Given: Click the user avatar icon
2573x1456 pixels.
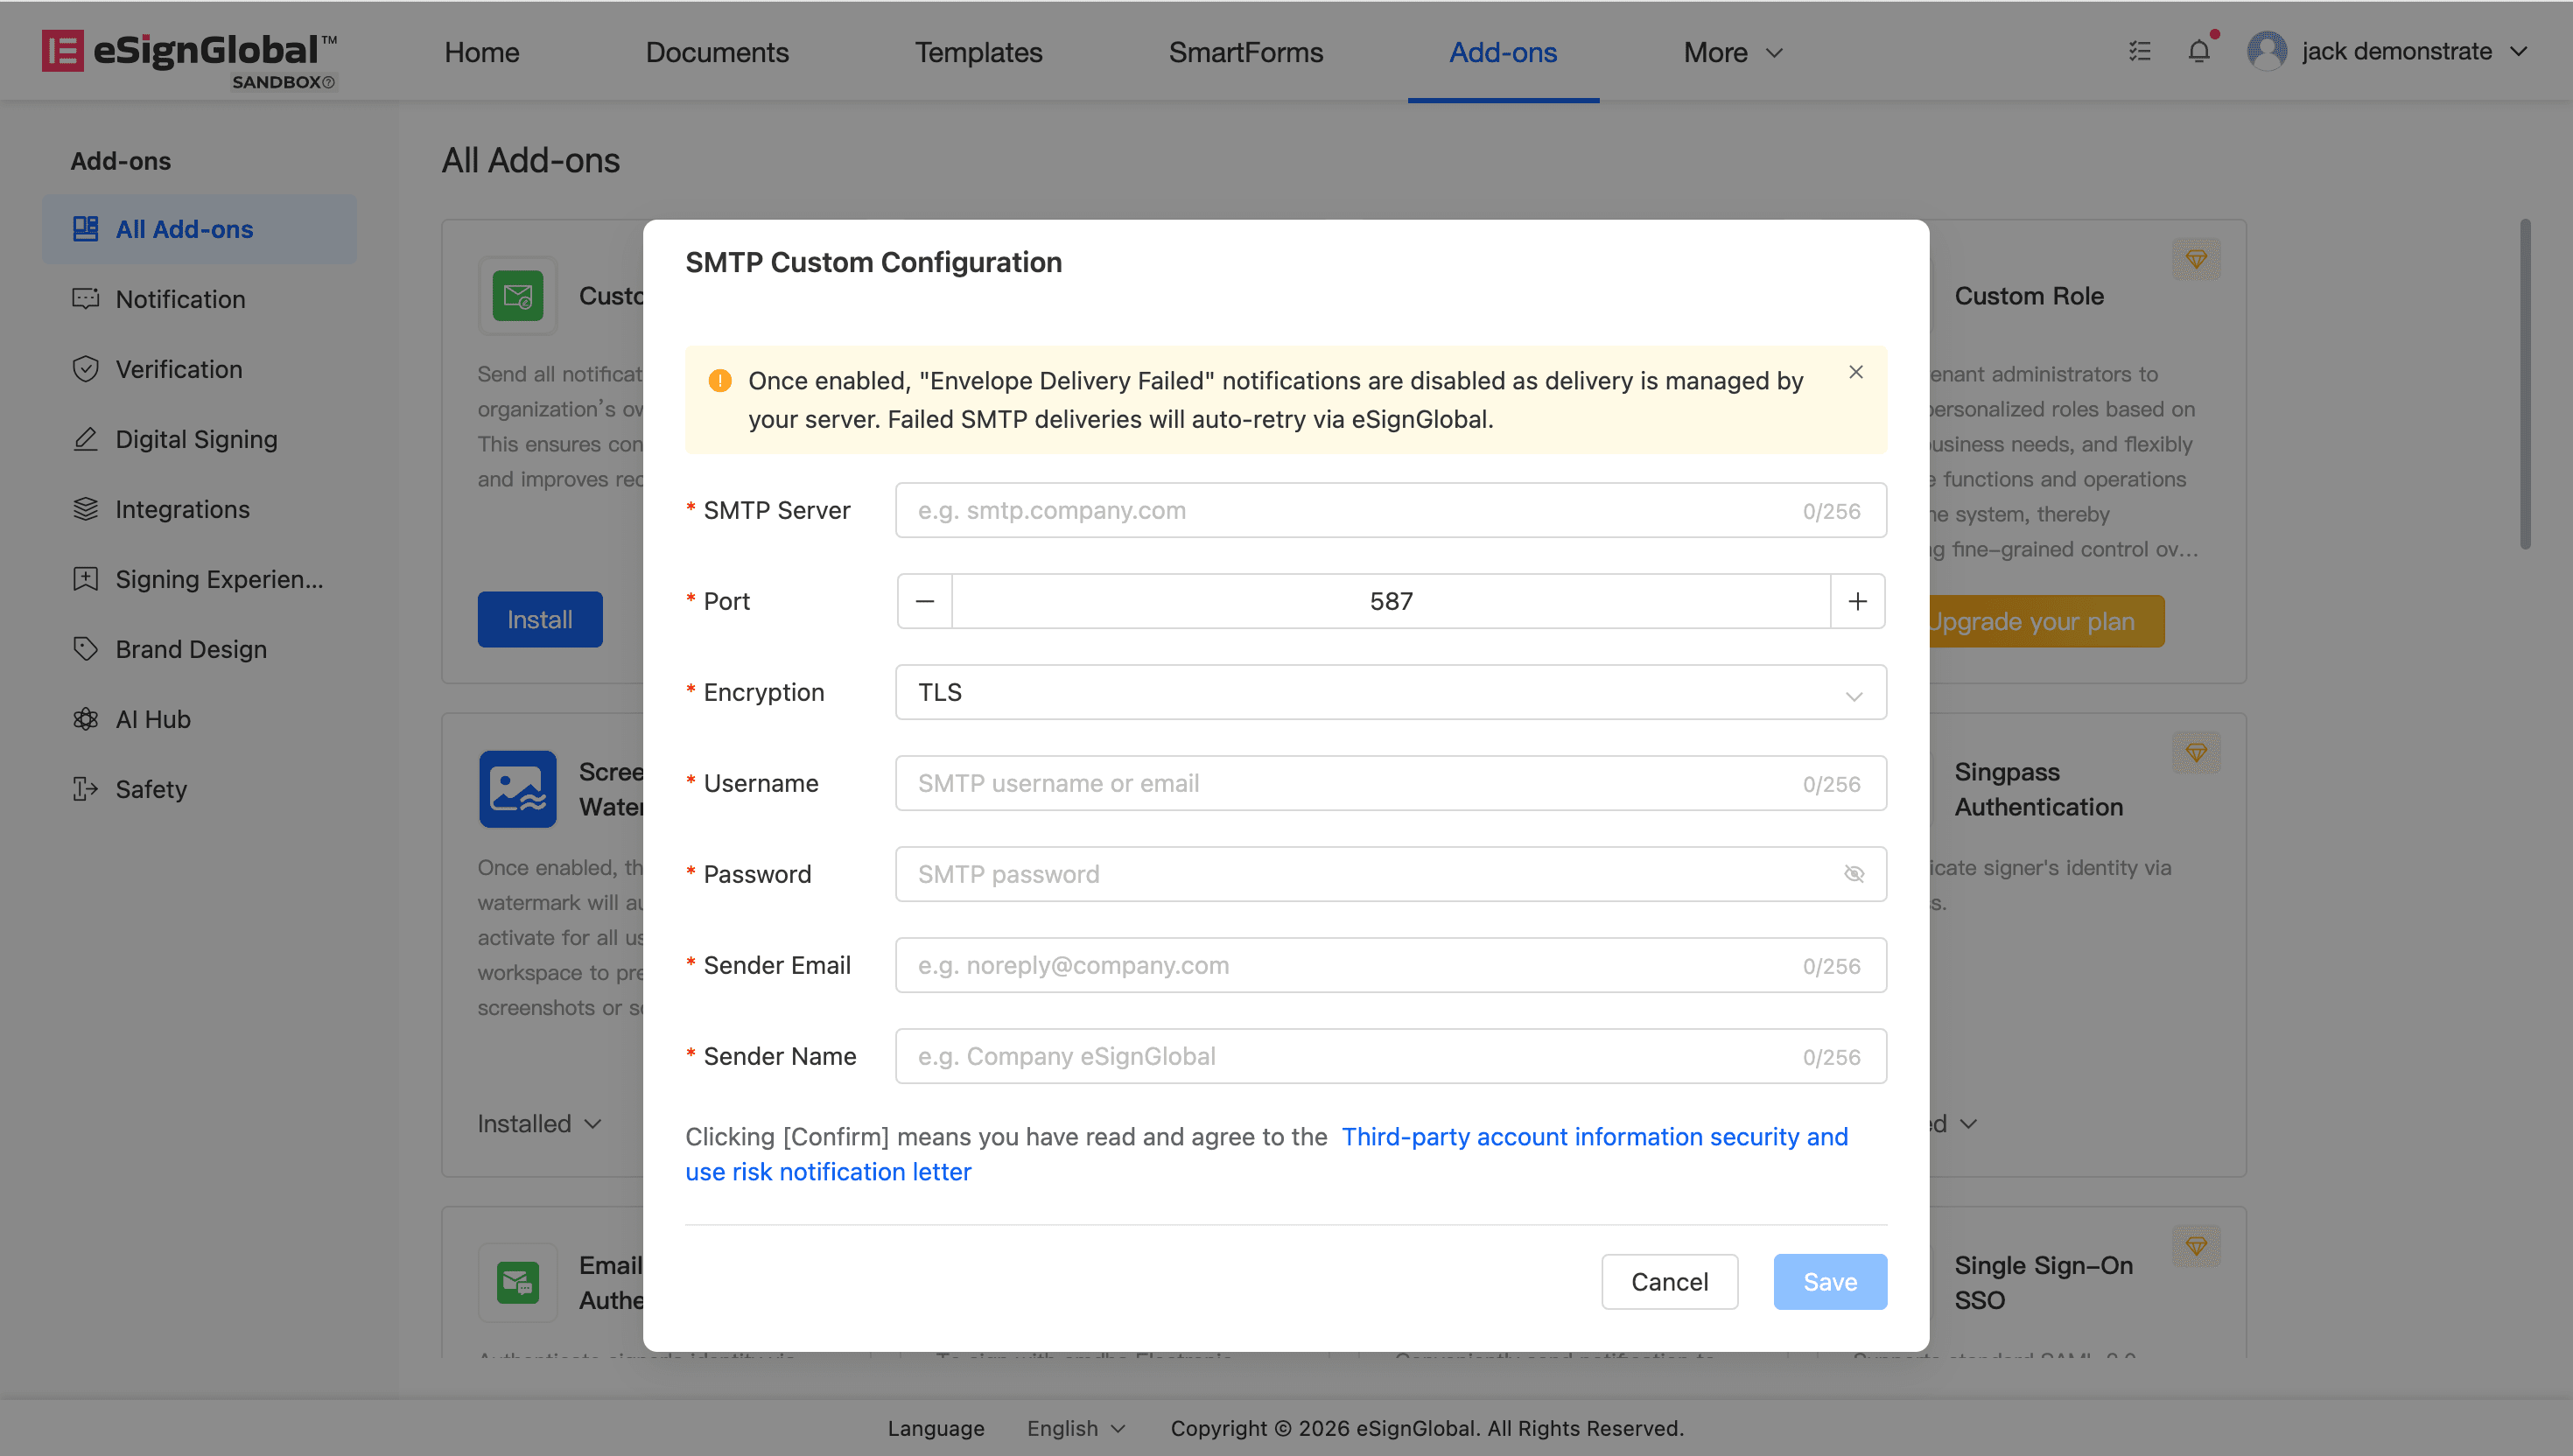Looking at the screenshot, I should pyautogui.click(x=2266, y=51).
